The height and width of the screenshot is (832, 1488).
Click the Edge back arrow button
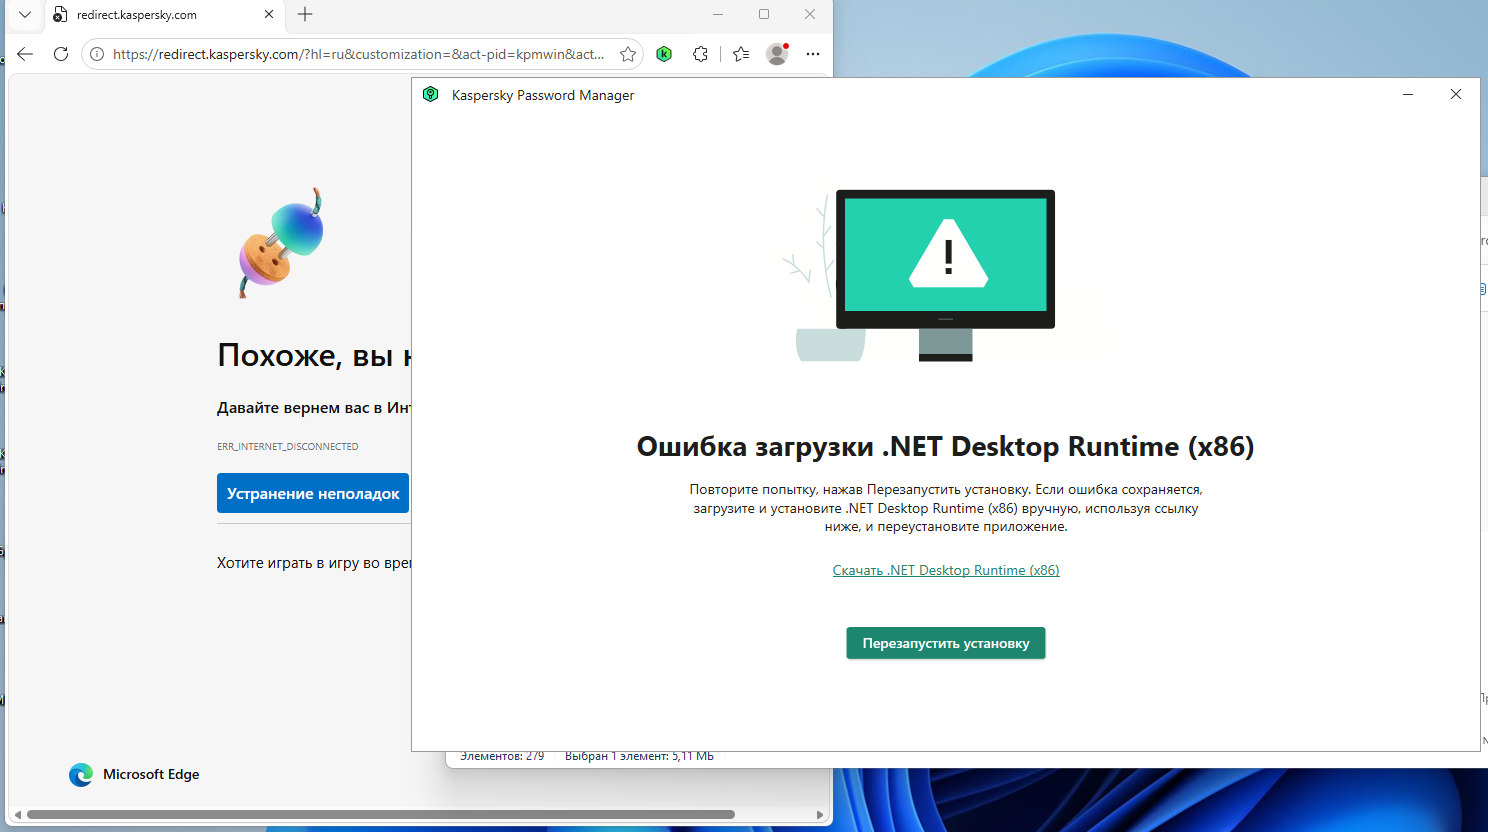click(x=25, y=54)
